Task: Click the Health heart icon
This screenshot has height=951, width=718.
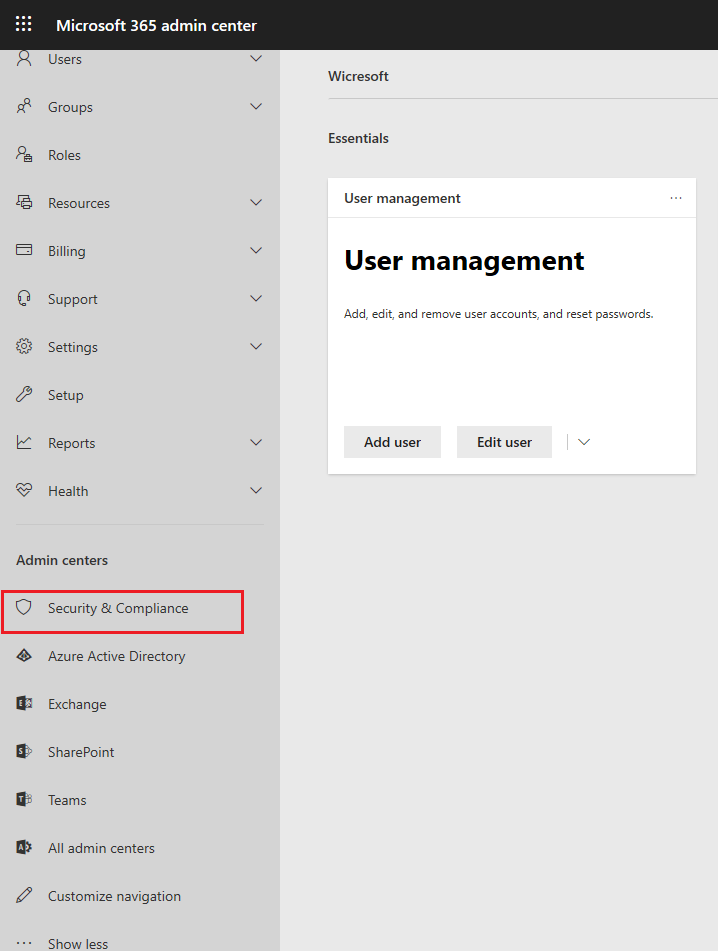Action: (x=24, y=490)
